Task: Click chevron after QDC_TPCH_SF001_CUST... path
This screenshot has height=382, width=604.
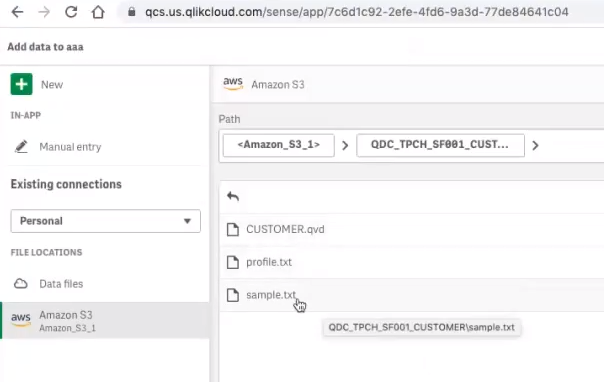Action: [x=535, y=145]
